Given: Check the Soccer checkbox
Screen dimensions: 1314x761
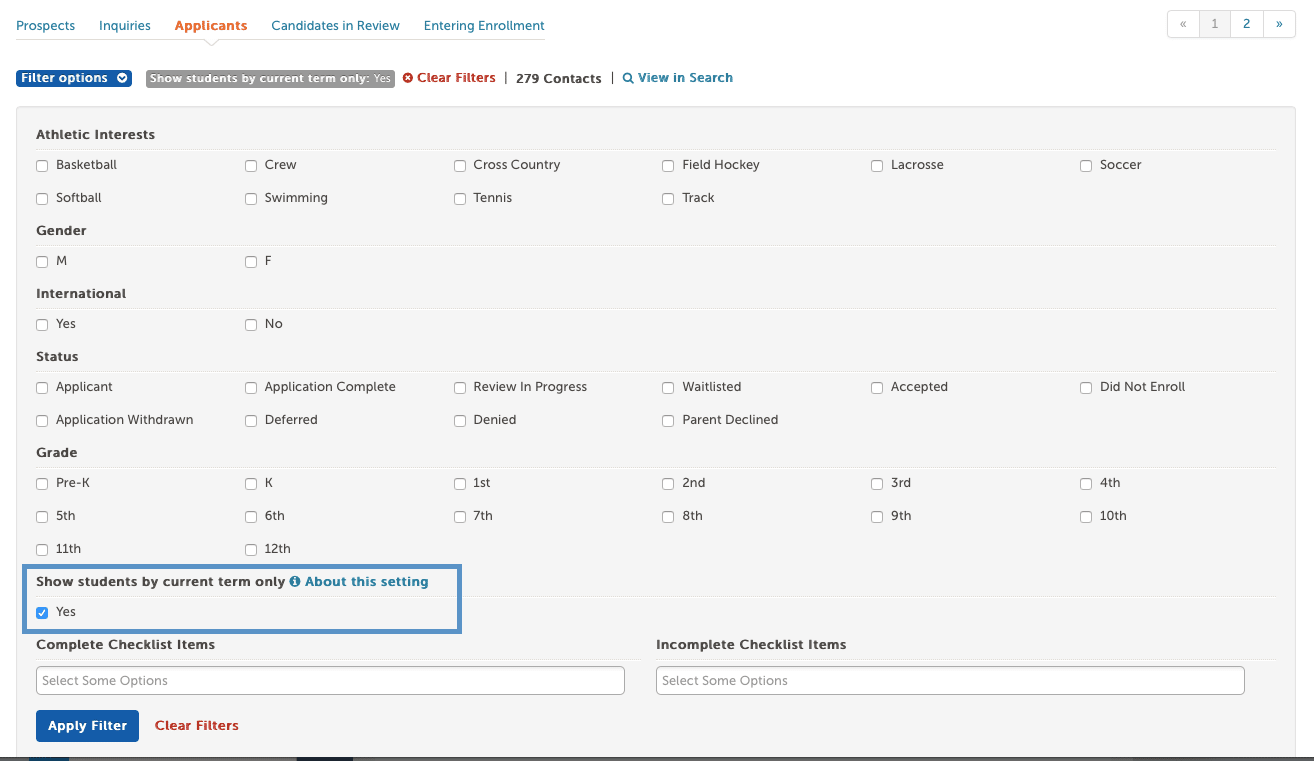Looking at the screenshot, I should [1086, 166].
